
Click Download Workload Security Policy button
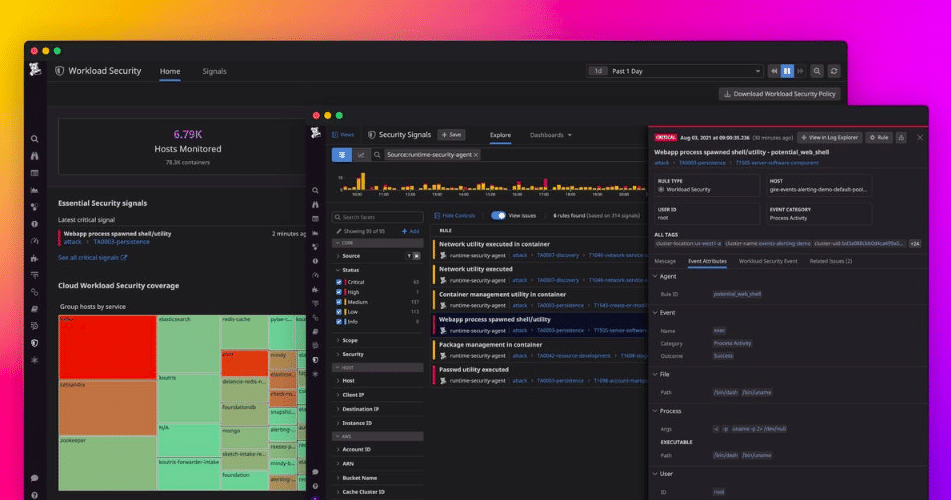click(779, 94)
